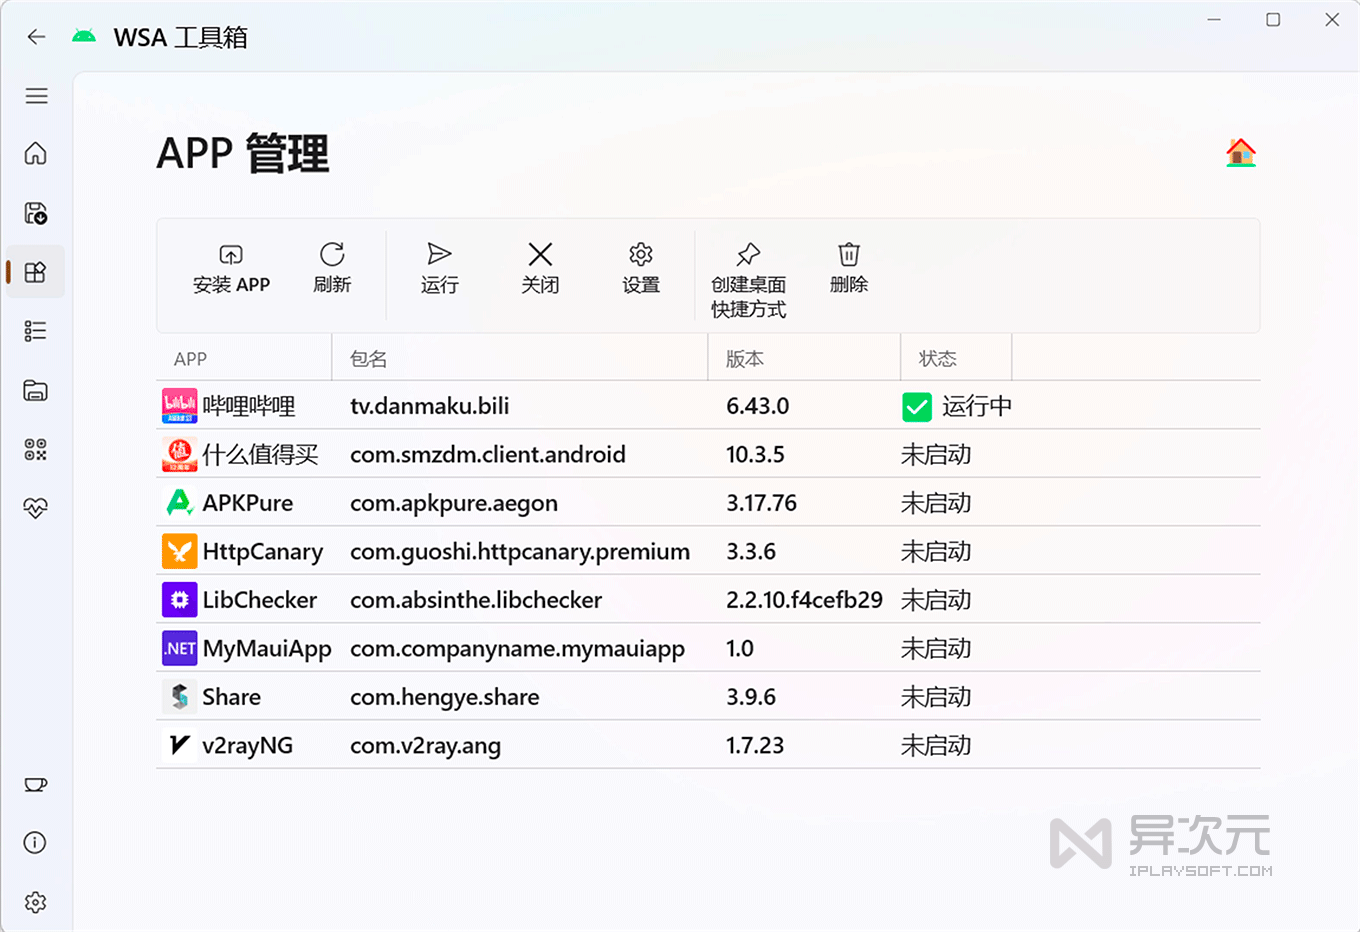Image resolution: width=1360 pixels, height=932 pixels.
Task: Open the list view sidebar tab
Action: point(35,330)
